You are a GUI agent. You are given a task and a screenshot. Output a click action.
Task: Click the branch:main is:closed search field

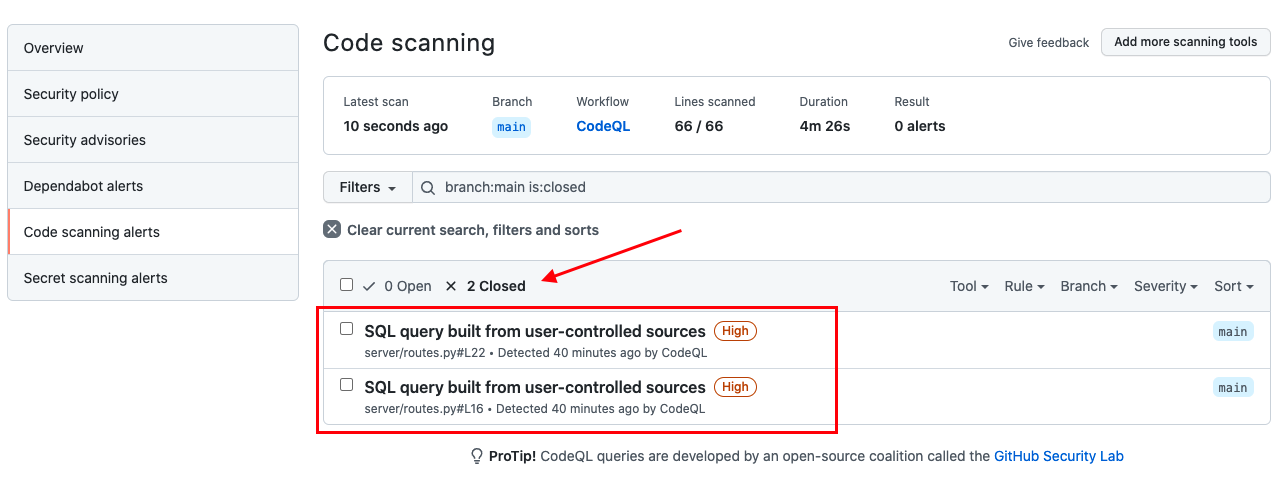[841, 187]
